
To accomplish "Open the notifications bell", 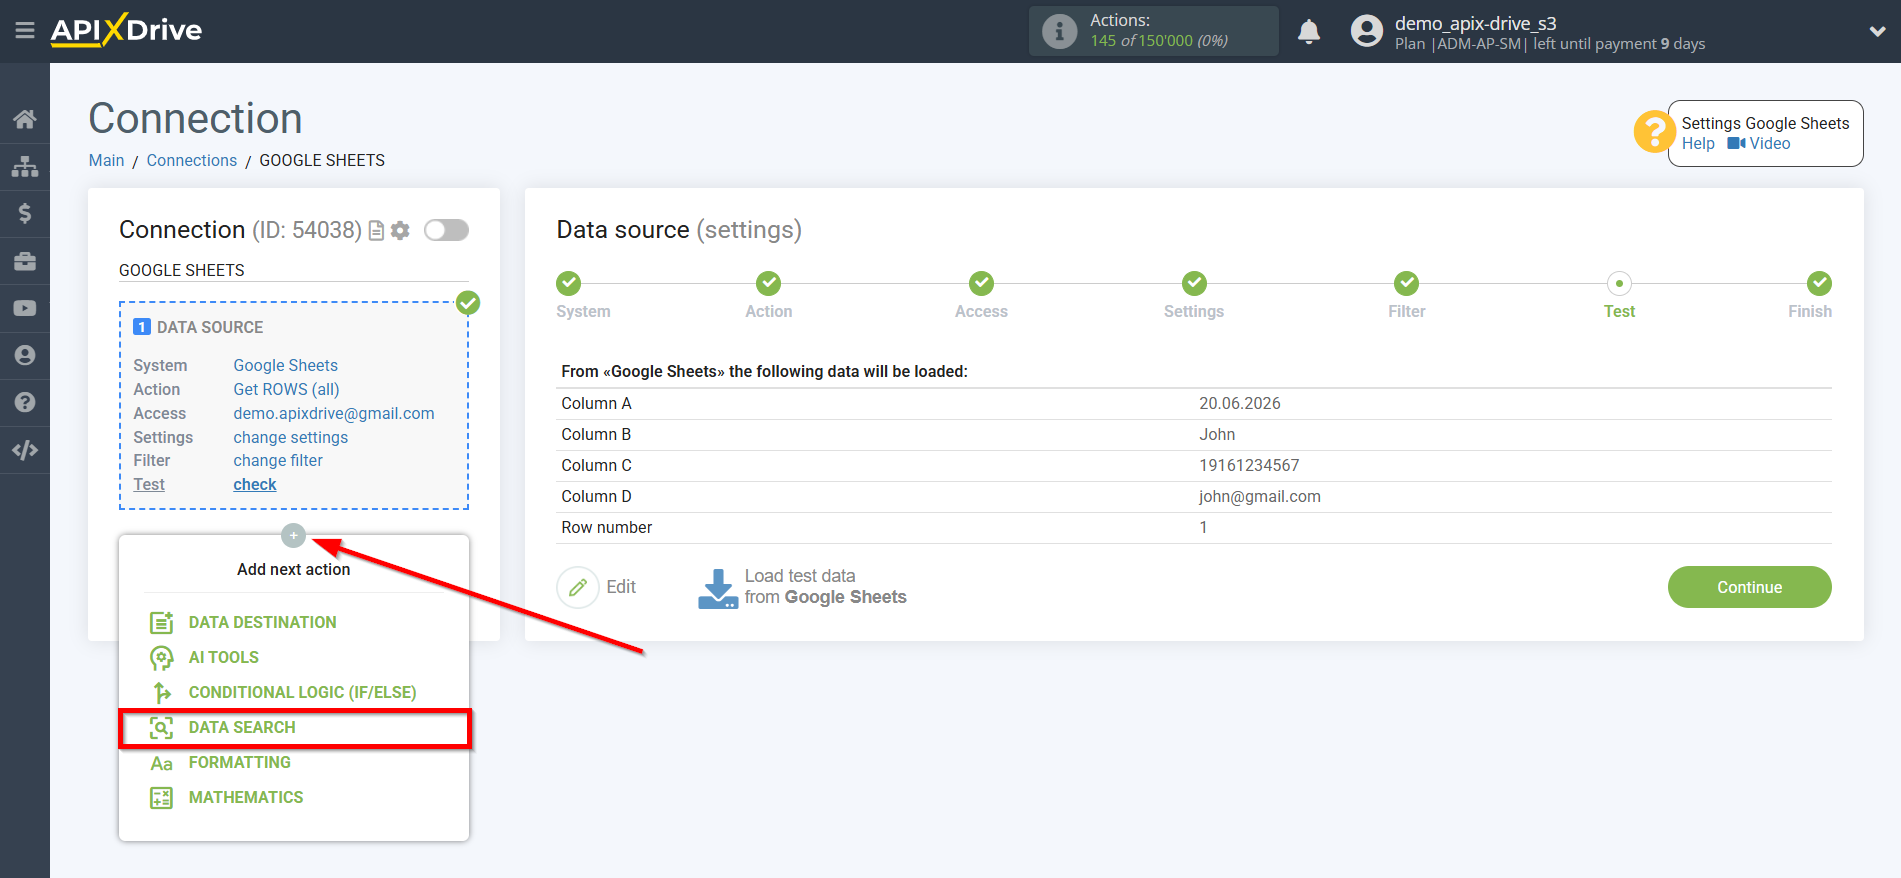I will tap(1309, 31).
